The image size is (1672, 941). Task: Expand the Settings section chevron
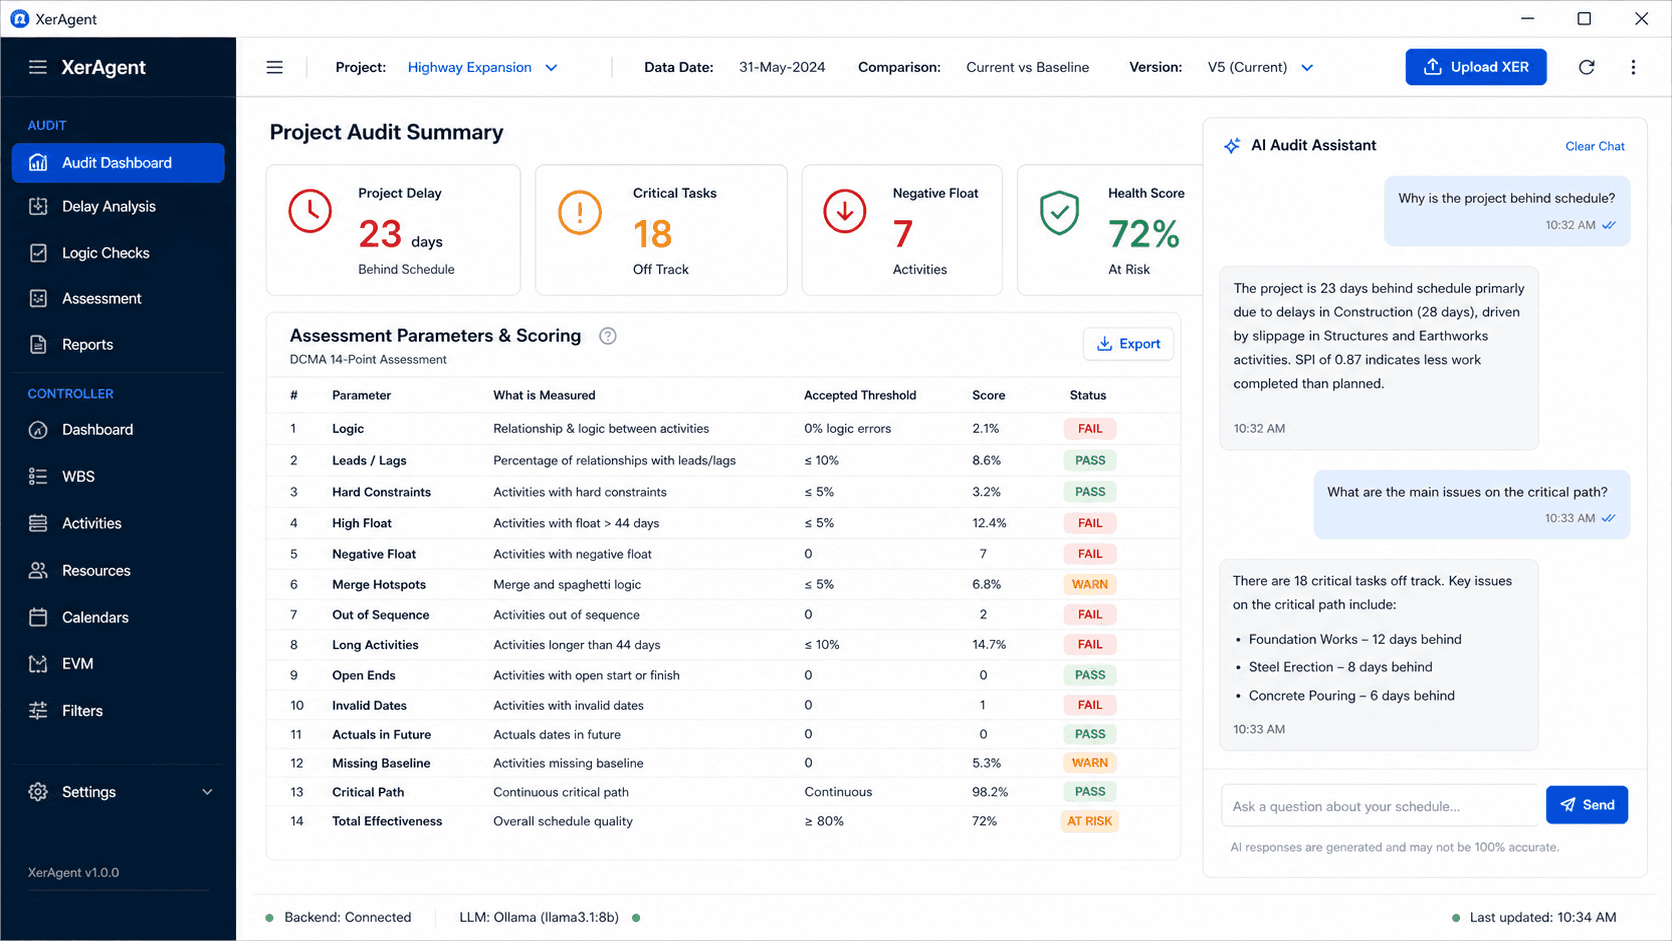[207, 792]
